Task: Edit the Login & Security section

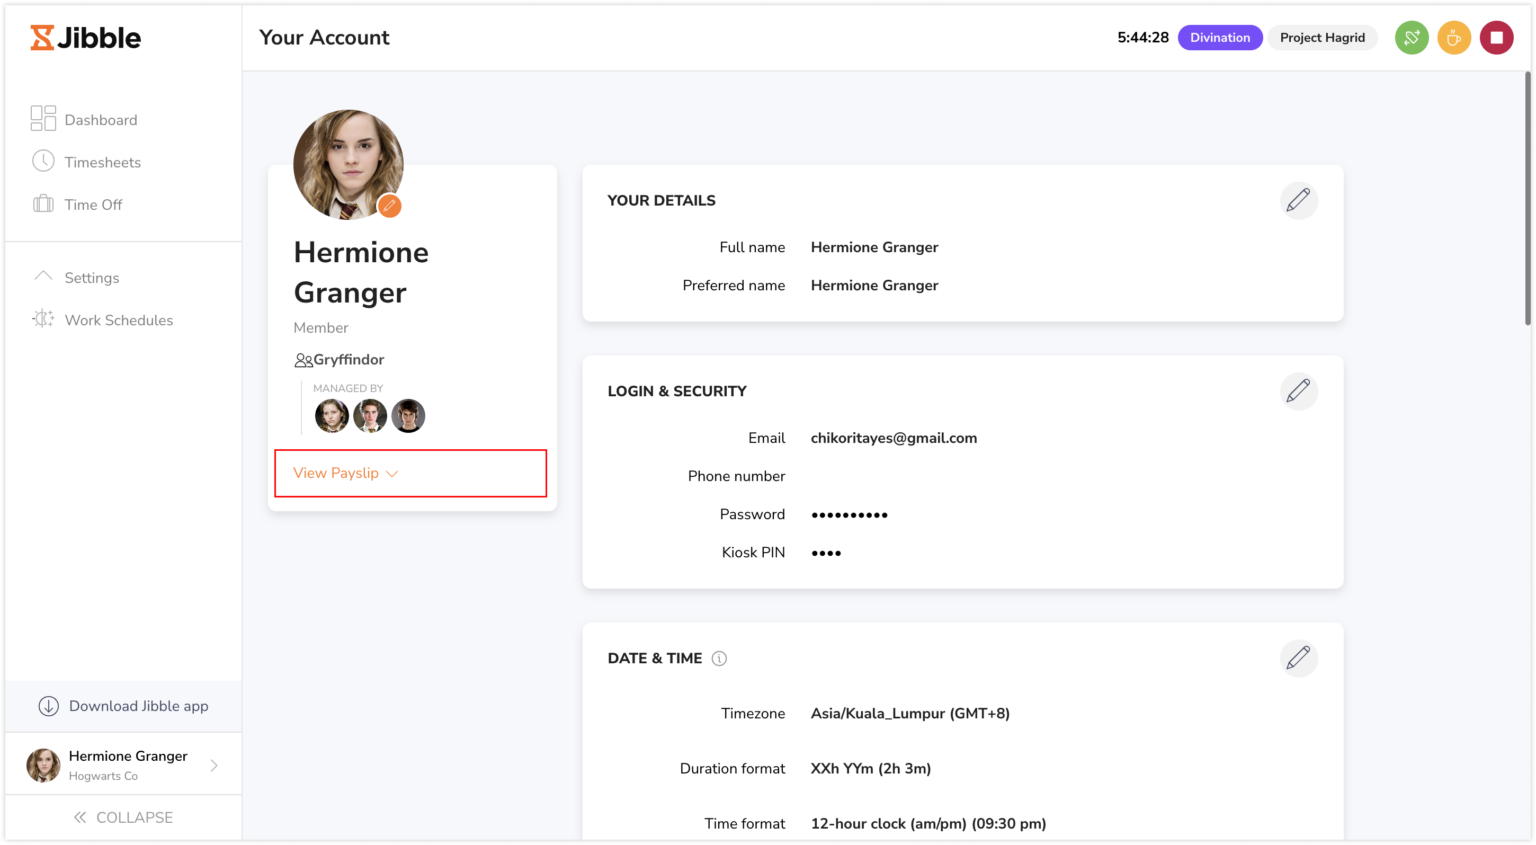Action: pyautogui.click(x=1298, y=391)
